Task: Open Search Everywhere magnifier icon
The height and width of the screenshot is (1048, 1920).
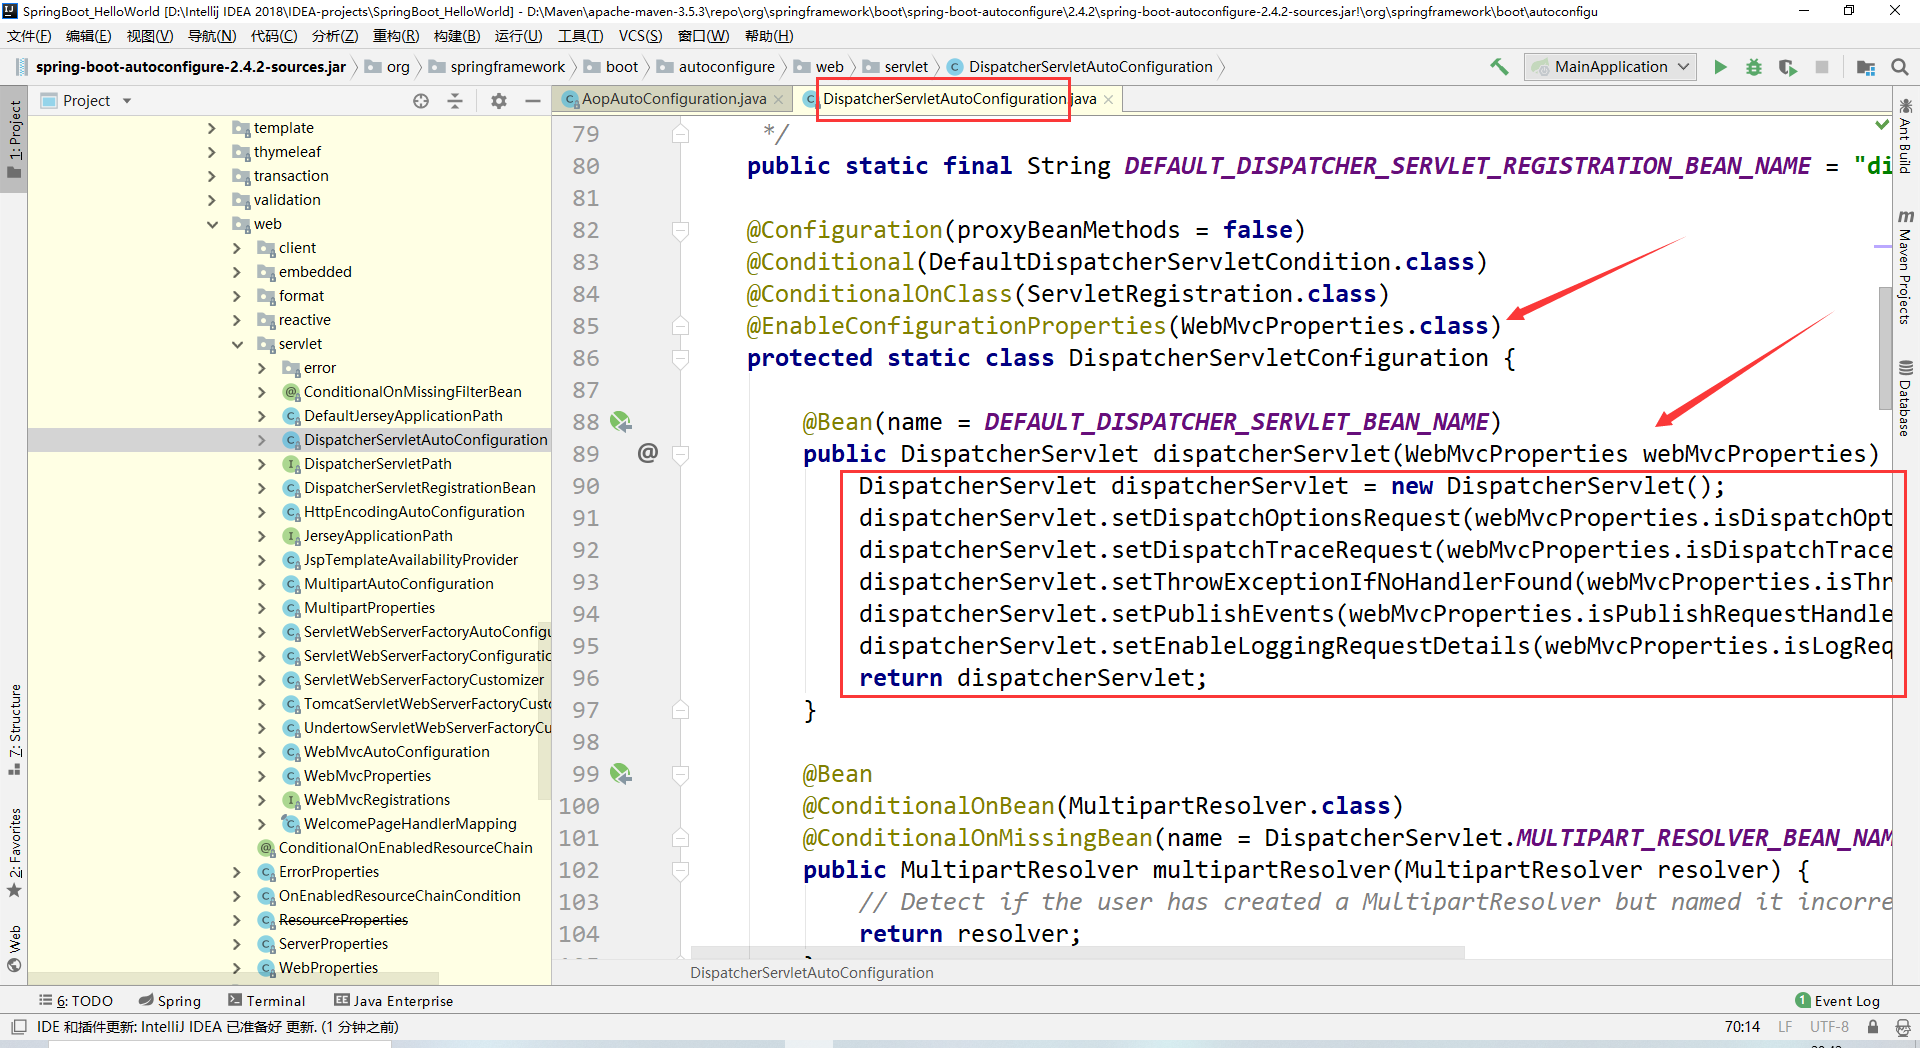Action: [x=1900, y=67]
